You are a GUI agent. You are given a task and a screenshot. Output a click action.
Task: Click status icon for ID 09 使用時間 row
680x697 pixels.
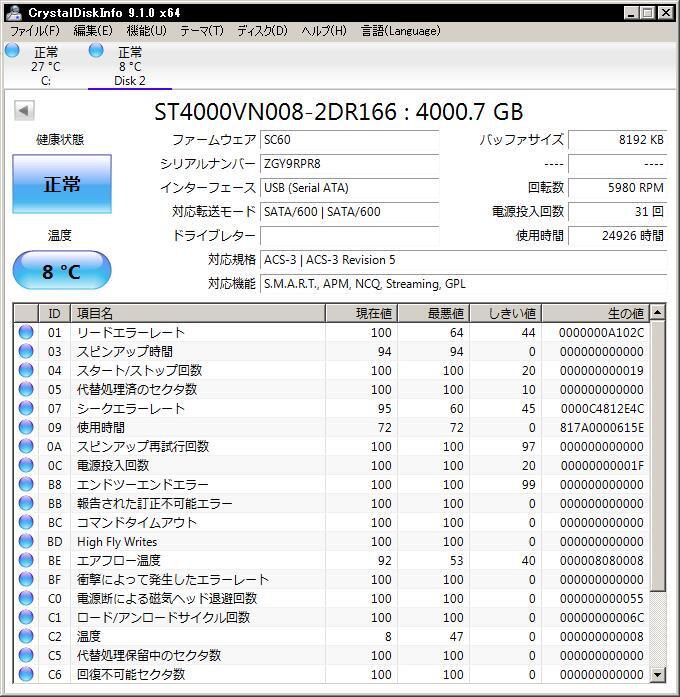(26, 427)
